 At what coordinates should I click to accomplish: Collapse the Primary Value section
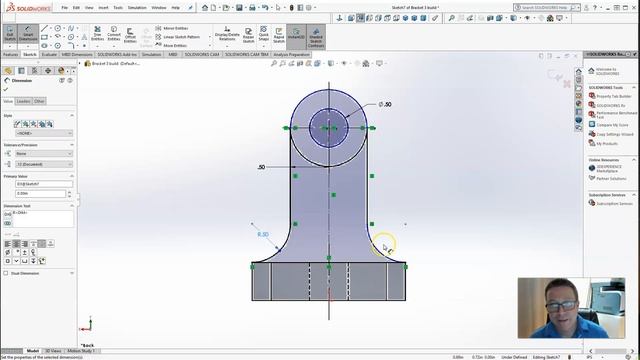tap(72, 176)
